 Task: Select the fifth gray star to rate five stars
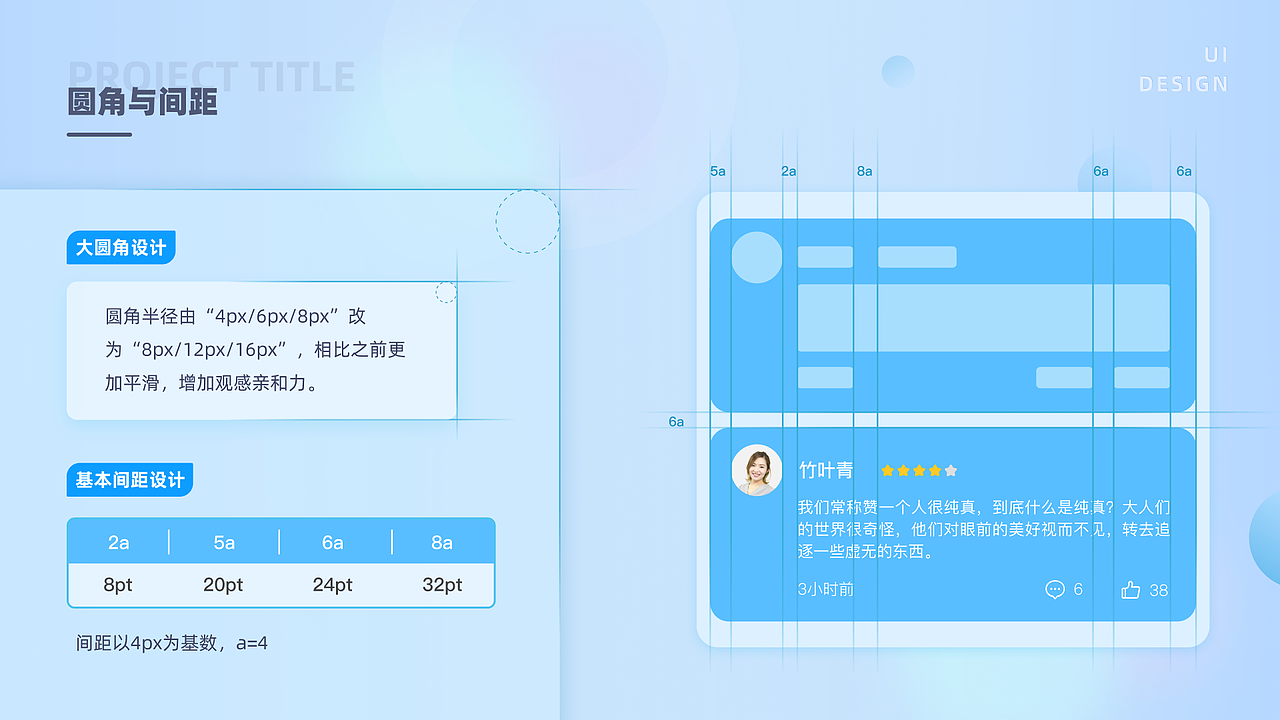click(951, 470)
